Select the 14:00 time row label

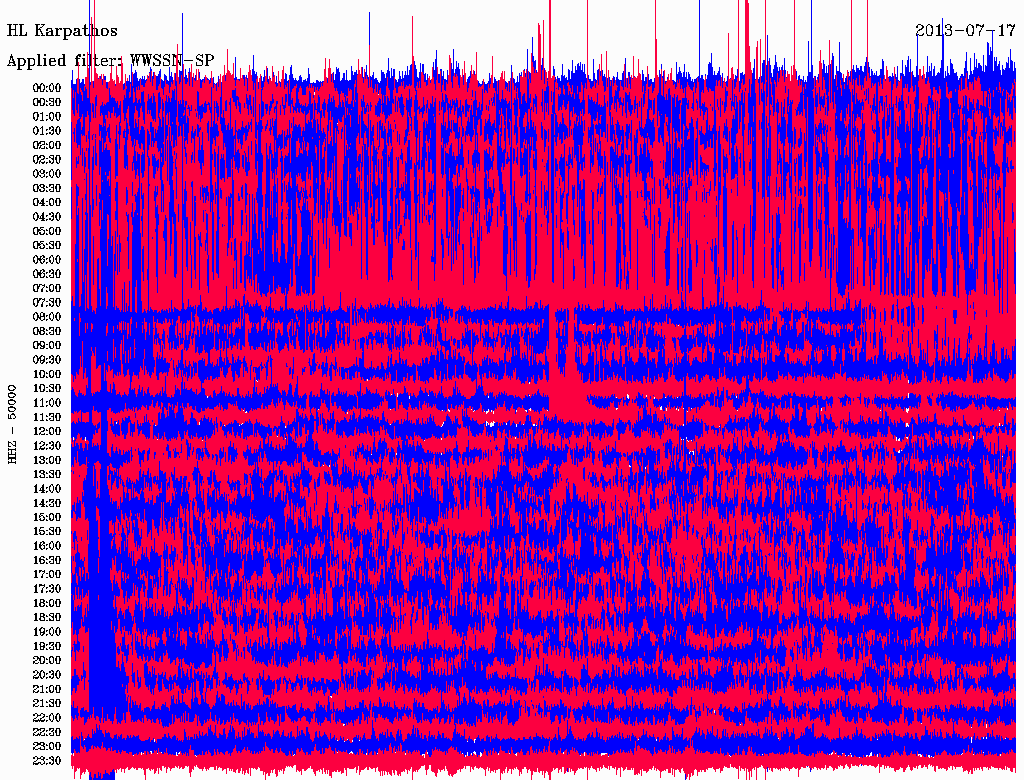tap(47, 489)
